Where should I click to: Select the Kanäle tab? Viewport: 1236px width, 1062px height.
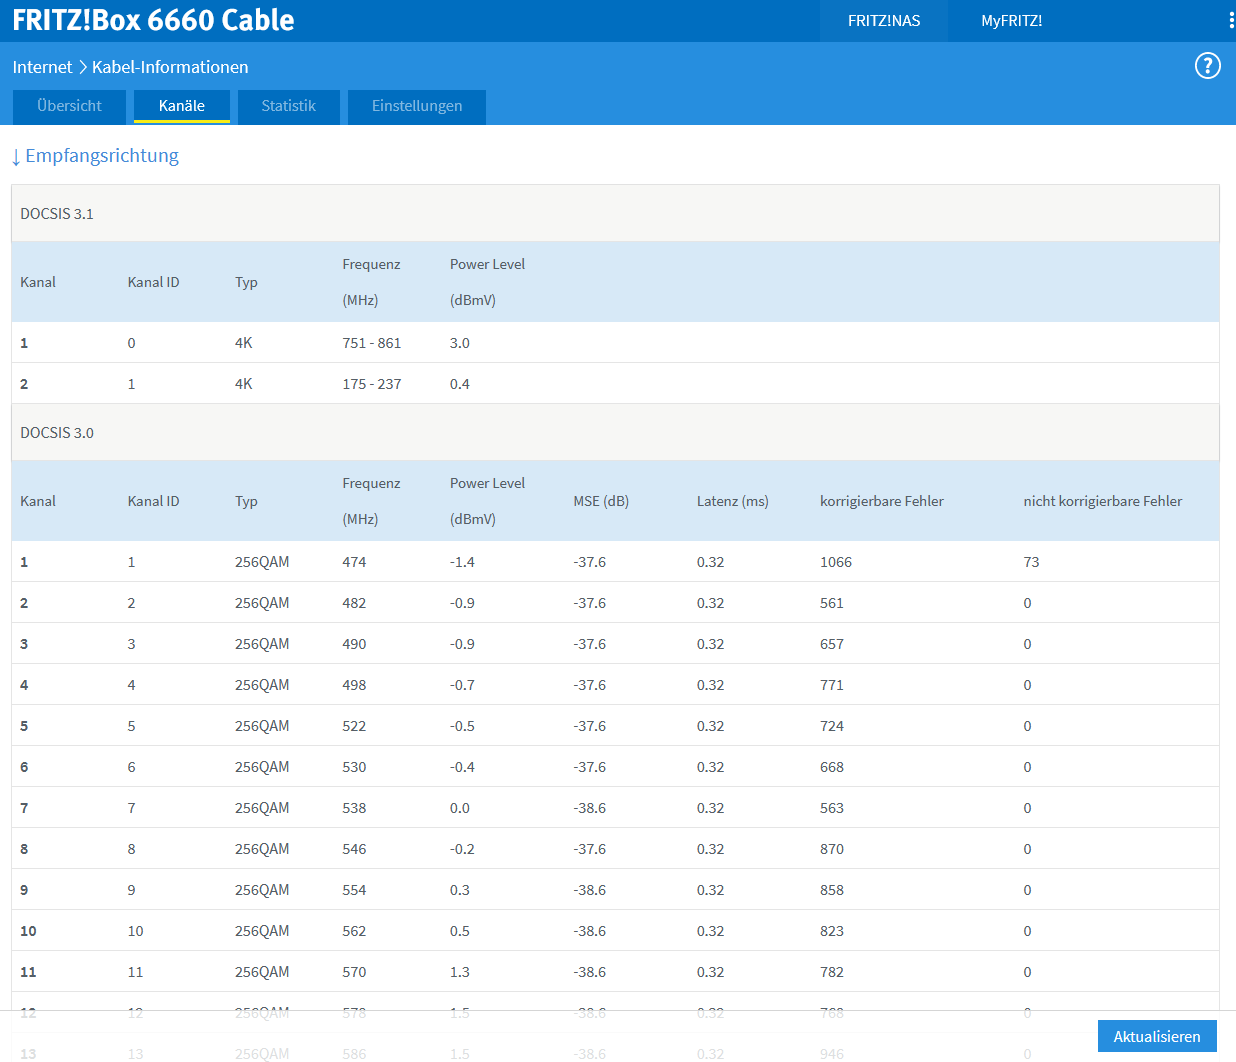pyautogui.click(x=182, y=106)
